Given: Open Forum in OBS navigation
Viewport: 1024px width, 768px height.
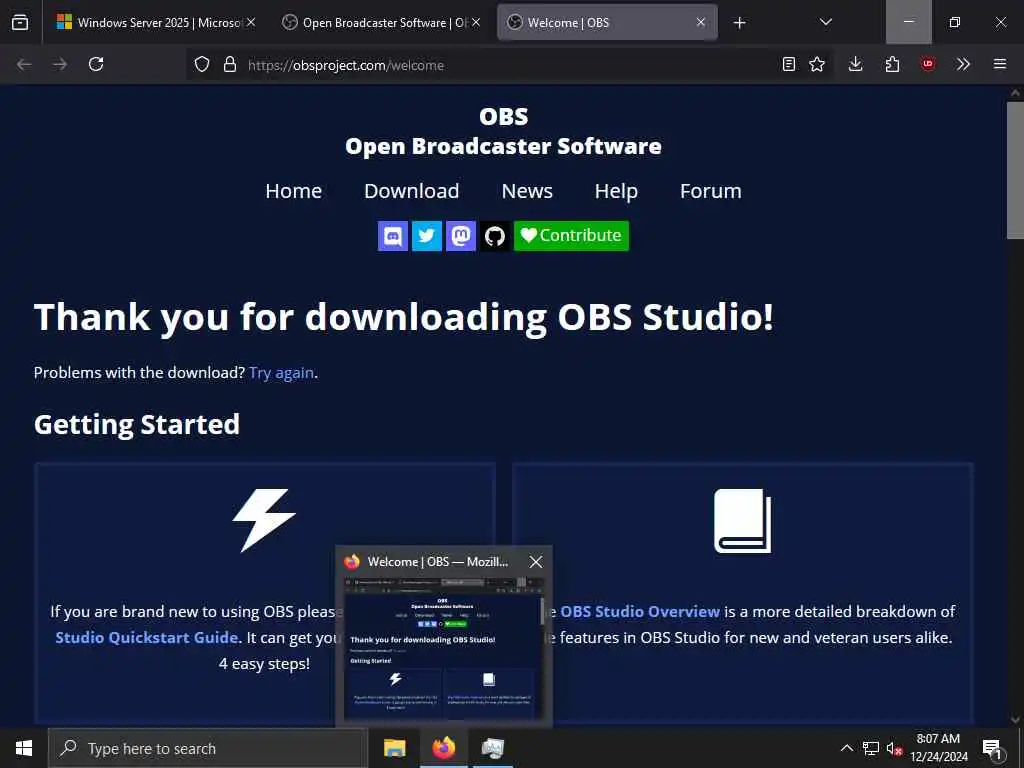Looking at the screenshot, I should (711, 191).
